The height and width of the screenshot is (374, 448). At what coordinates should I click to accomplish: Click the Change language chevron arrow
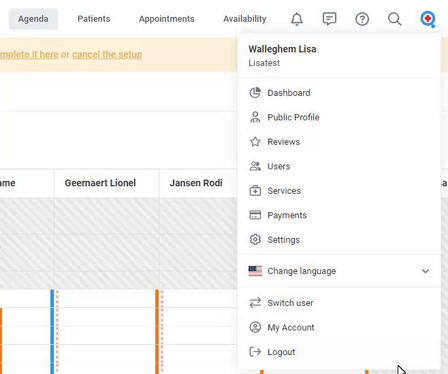tap(425, 271)
